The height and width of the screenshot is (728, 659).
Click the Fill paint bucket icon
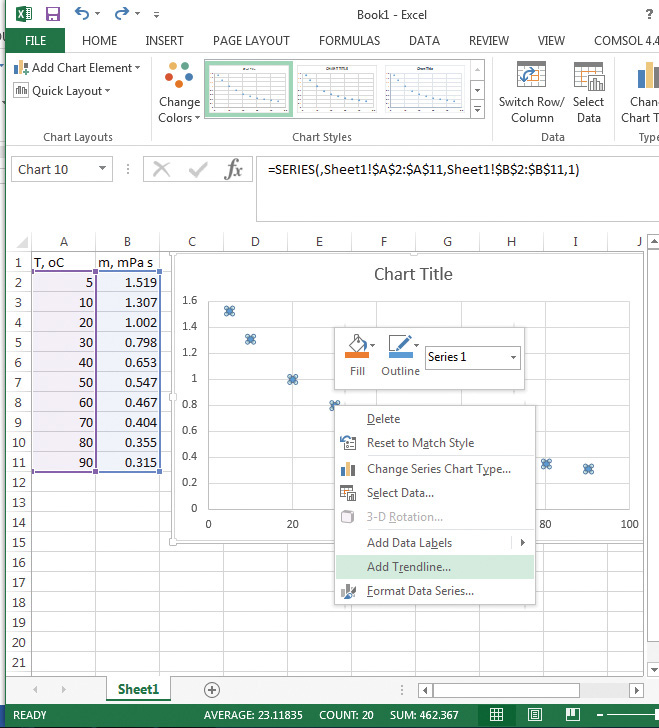pos(357,347)
